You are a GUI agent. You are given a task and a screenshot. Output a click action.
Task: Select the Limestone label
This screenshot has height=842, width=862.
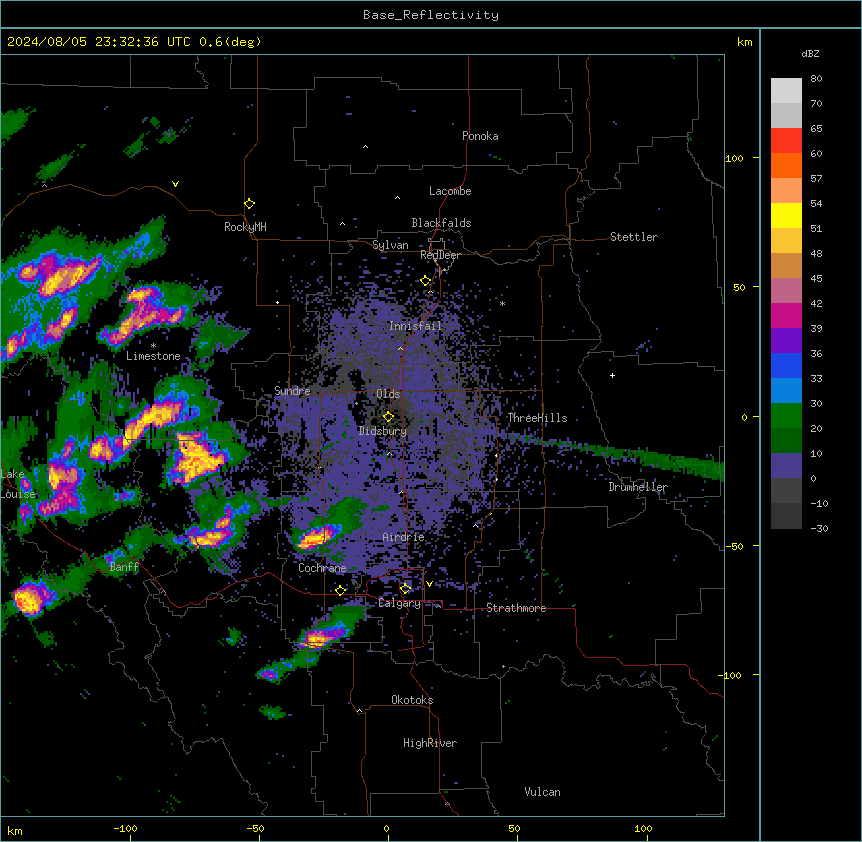[153, 356]
